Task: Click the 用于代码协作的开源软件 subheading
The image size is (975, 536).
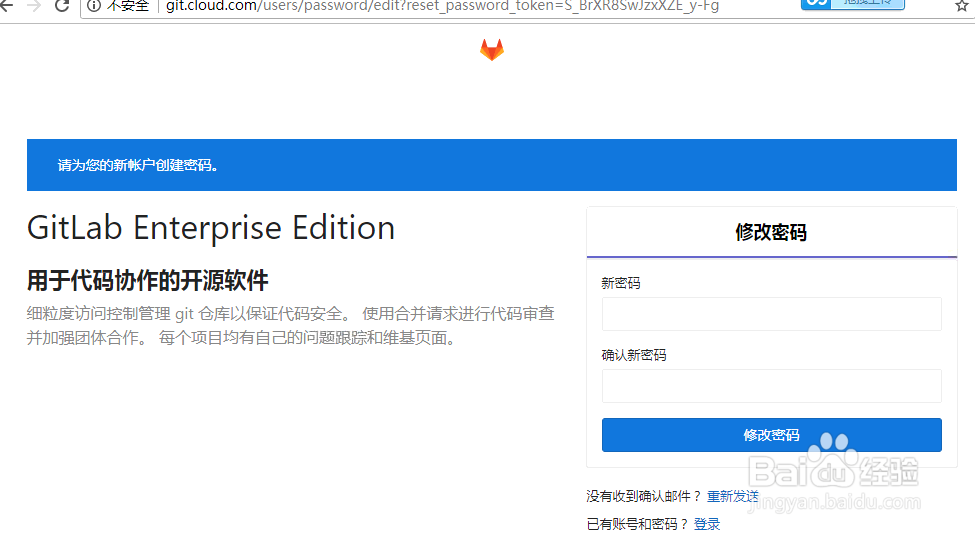Action: tap(147, 280)
